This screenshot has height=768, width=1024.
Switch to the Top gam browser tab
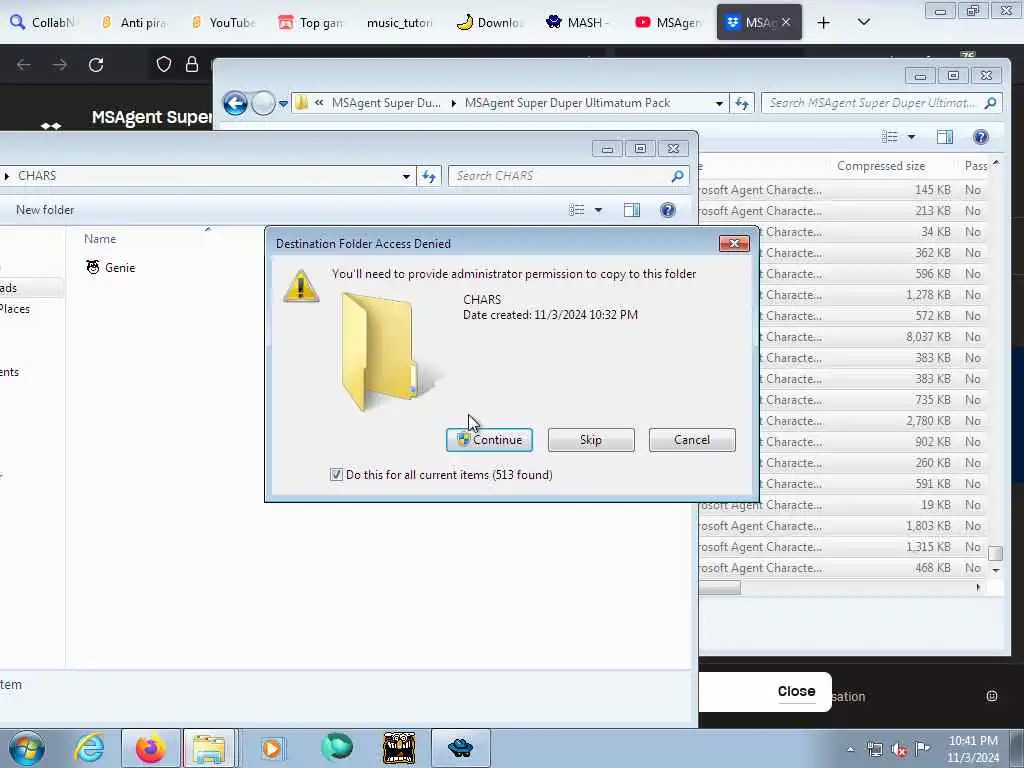pos(311,22)
